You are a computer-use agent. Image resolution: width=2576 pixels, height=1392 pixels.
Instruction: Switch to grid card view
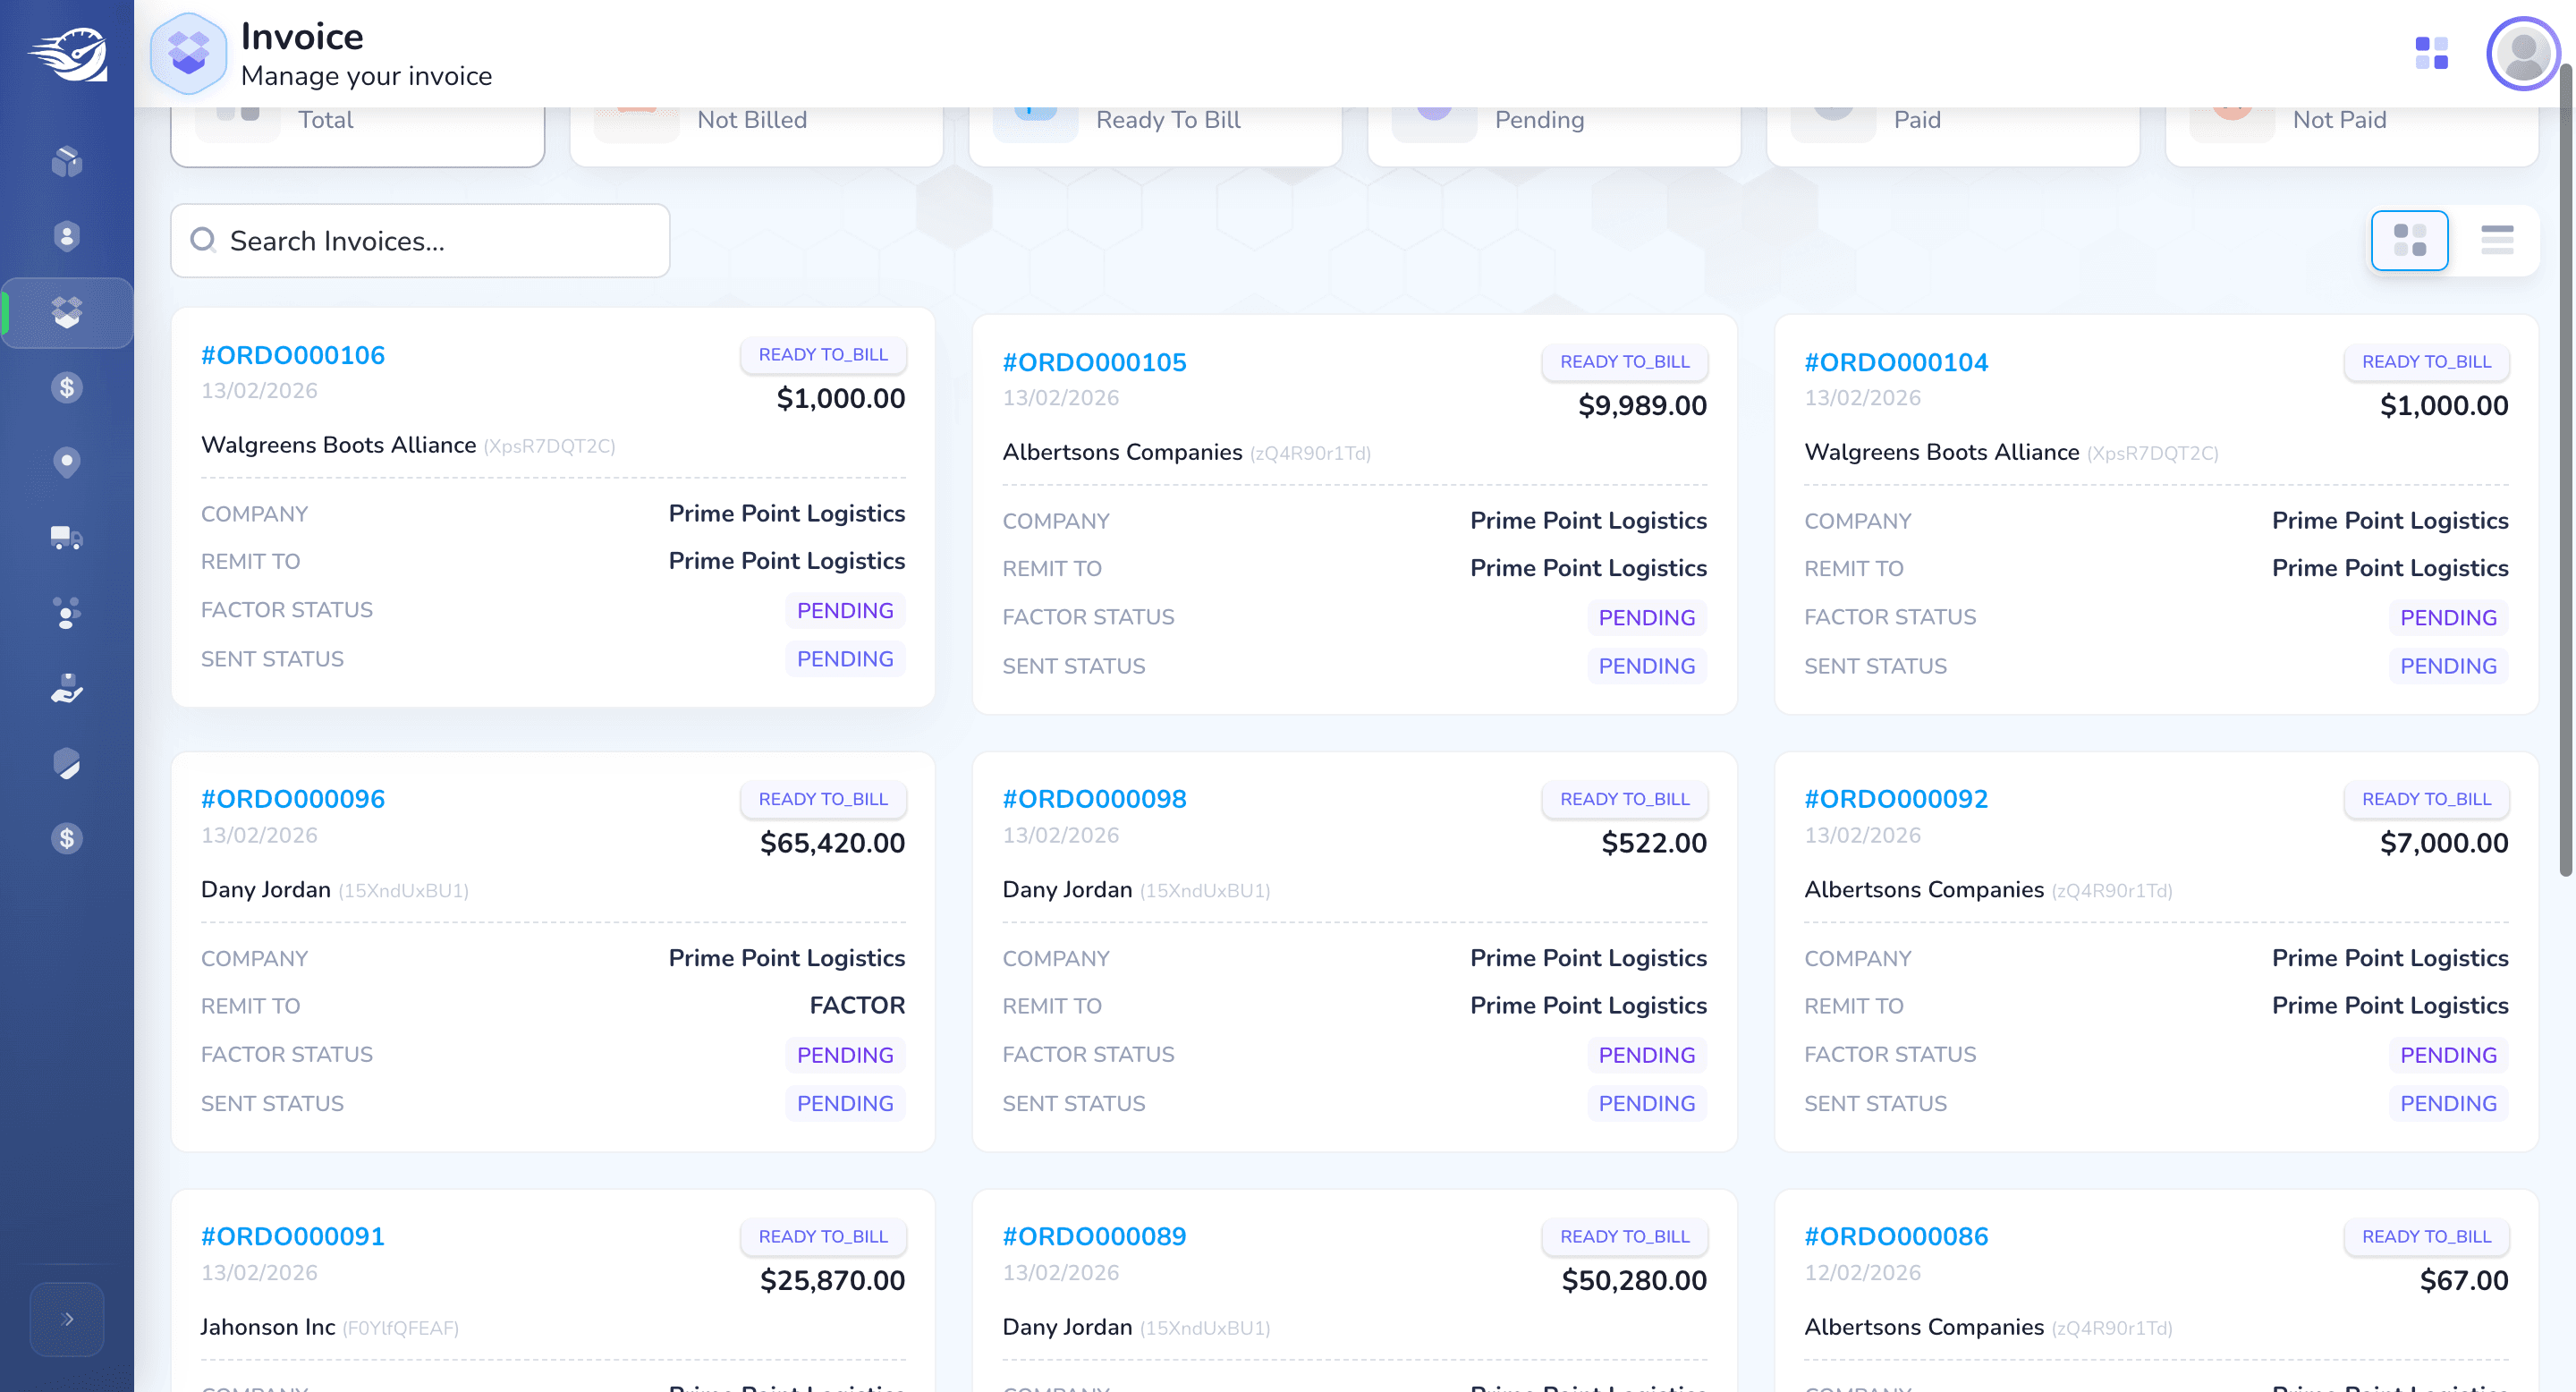[2409, 240]
